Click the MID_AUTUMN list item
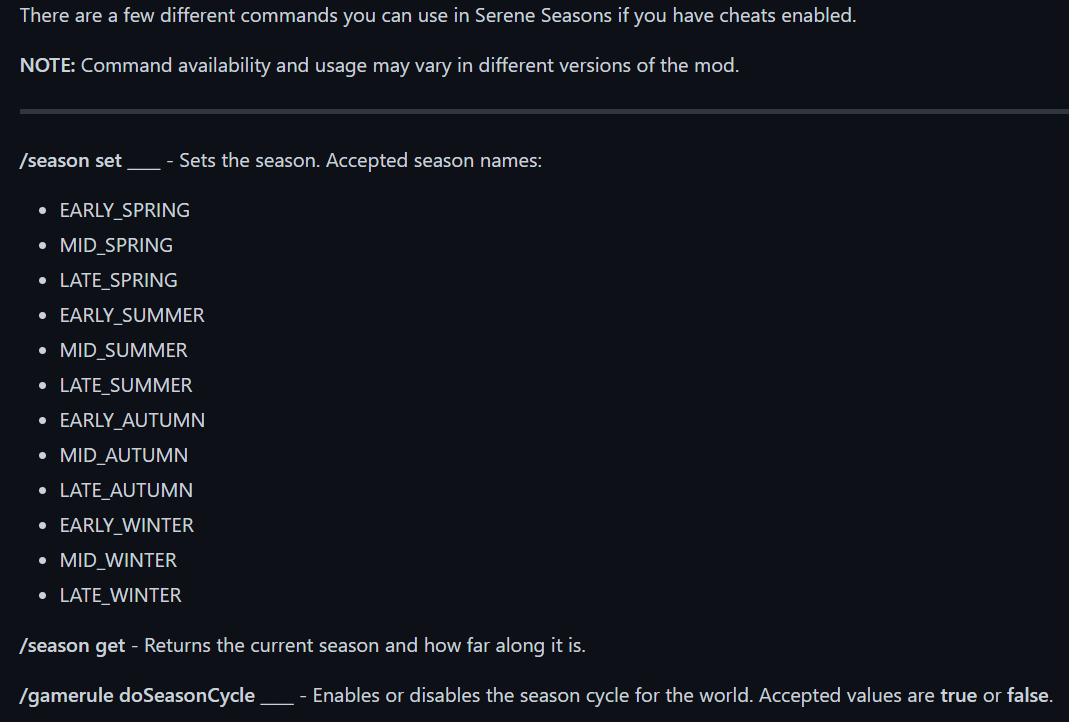The width and height of the screenshot is (1069, 722). pos(123,455)
